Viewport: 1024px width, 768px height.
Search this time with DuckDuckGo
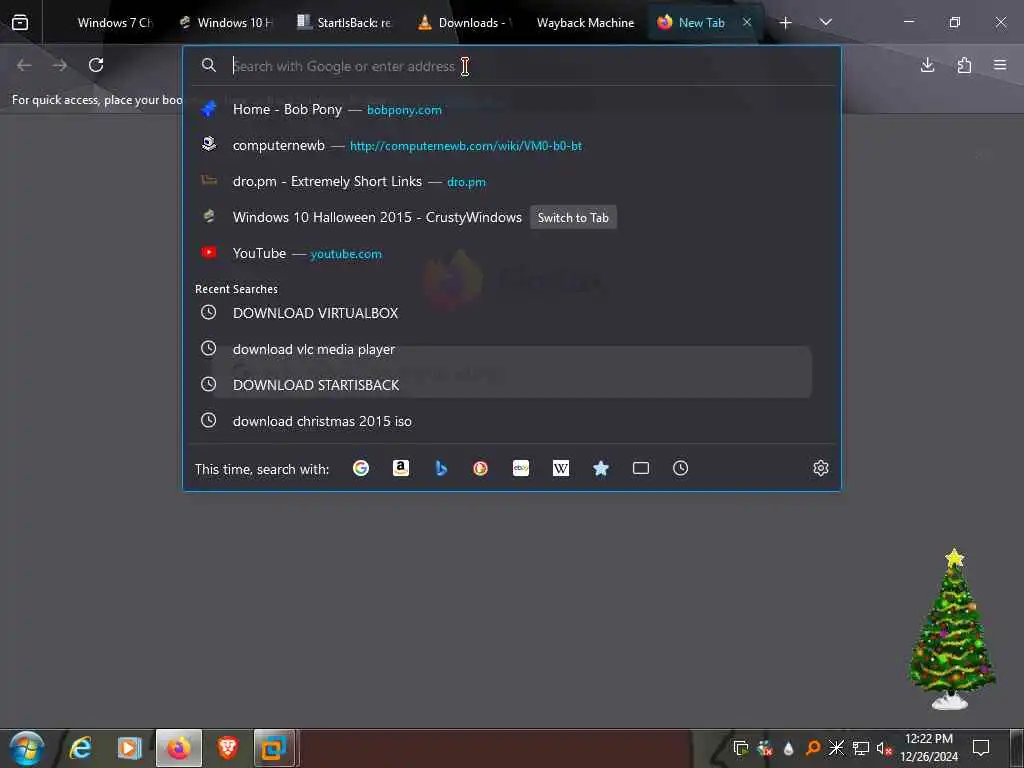481,468
